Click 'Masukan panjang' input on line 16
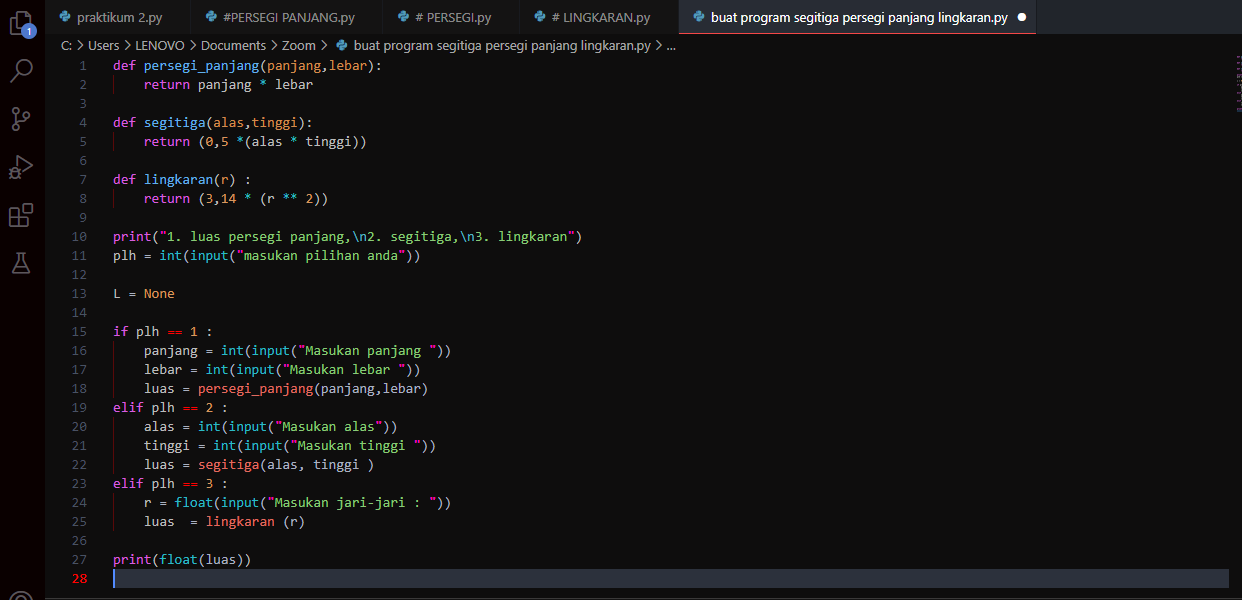This screenshot has width=1242, height=600. 367,350
